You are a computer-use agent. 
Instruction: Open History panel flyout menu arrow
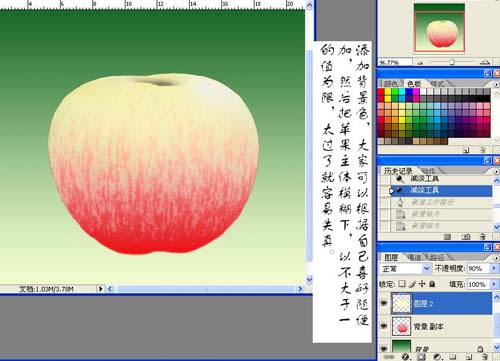(496, 171)
